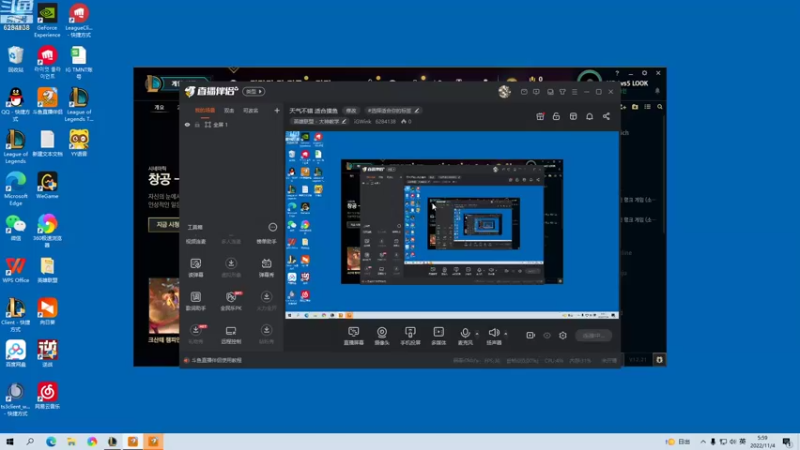Click 视频连麦 in toolbox
Screen dimensions: 800x450
point(196,241)
